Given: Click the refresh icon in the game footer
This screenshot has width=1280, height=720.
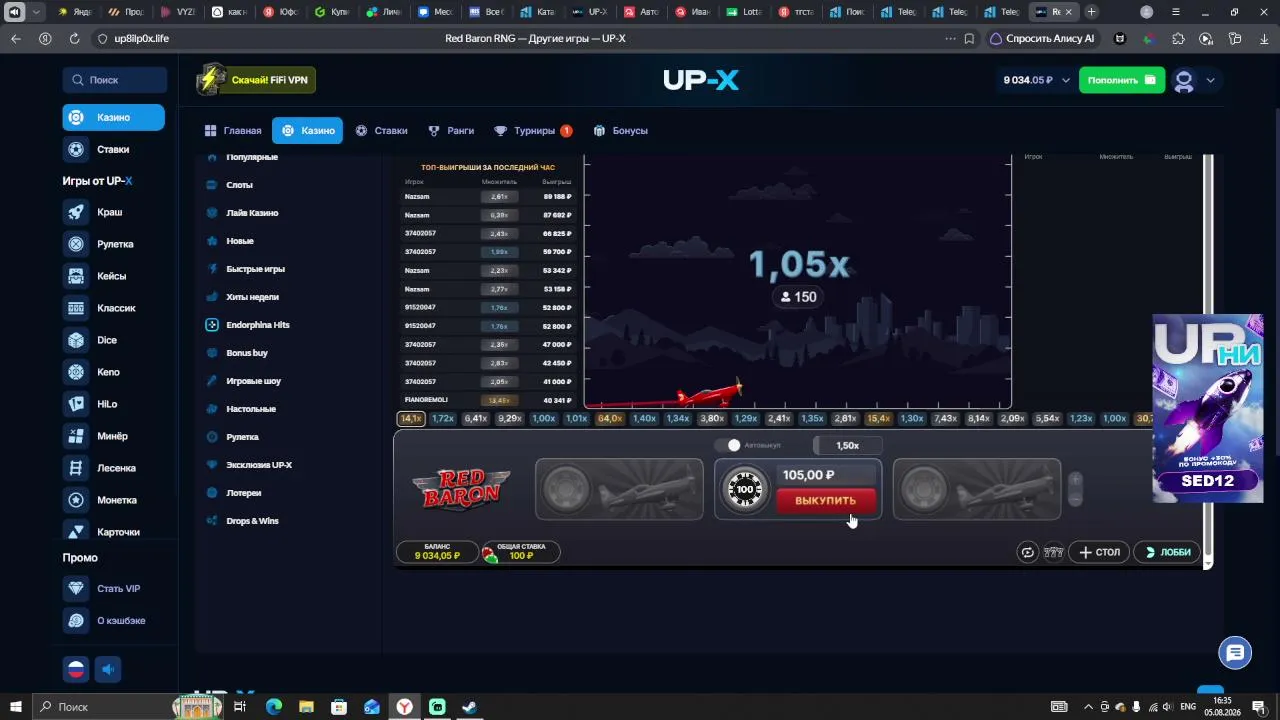Looking at the screenshot, I should tap(1027, 552).
